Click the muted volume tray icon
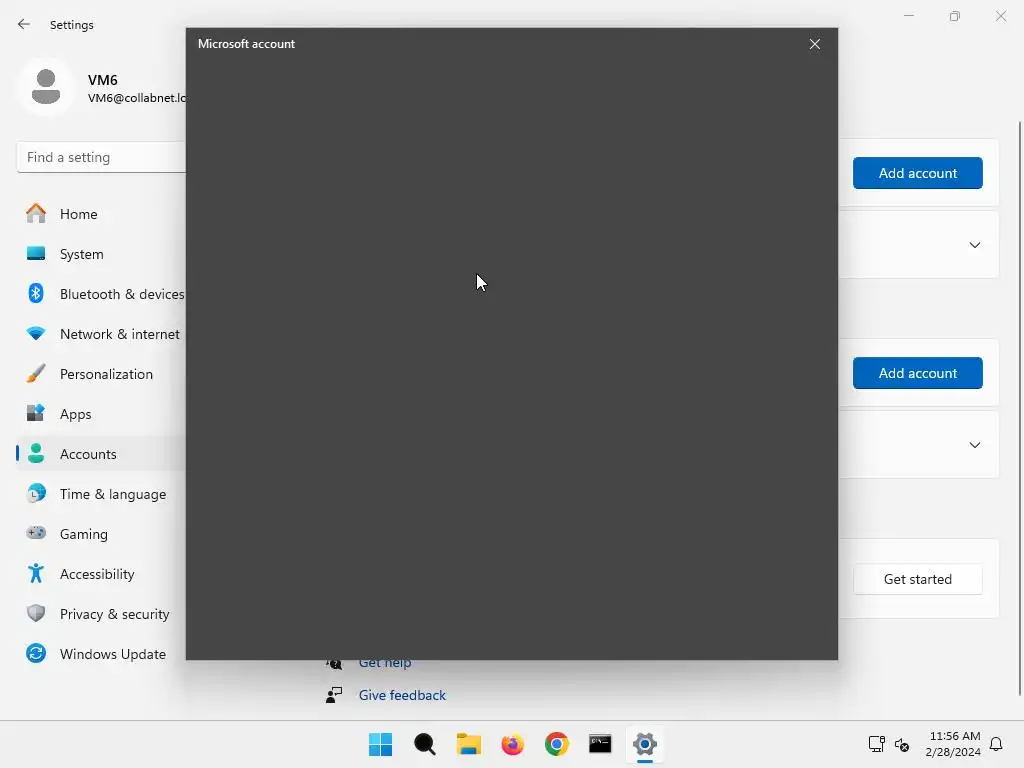The height and width of the screenshot is (768, 1024). (902, 744)
